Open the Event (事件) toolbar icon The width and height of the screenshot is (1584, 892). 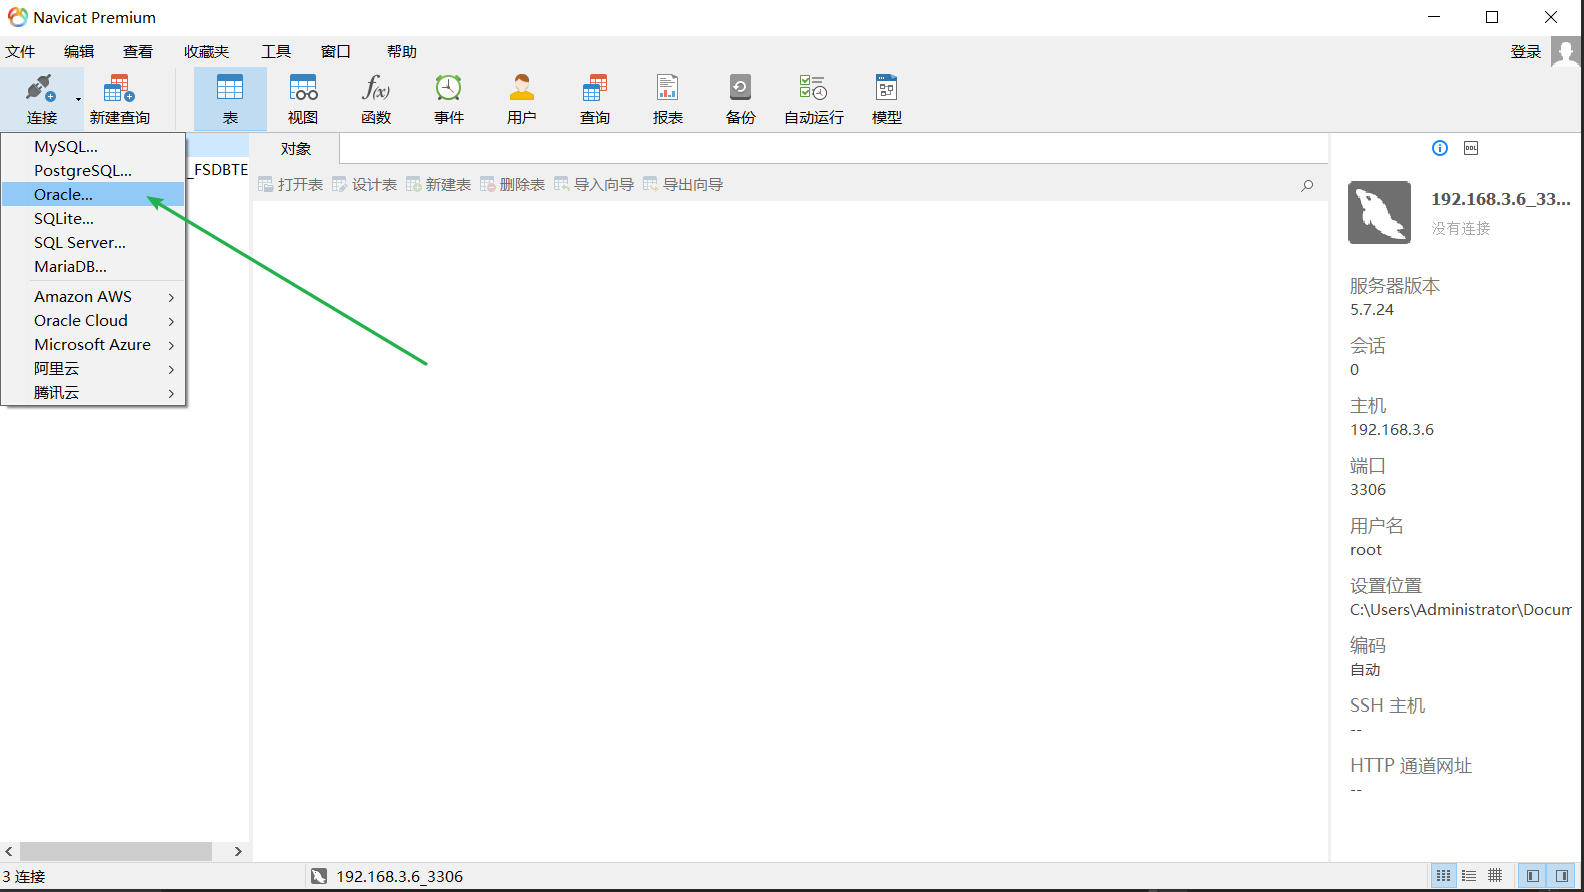[x=449, y=99]
